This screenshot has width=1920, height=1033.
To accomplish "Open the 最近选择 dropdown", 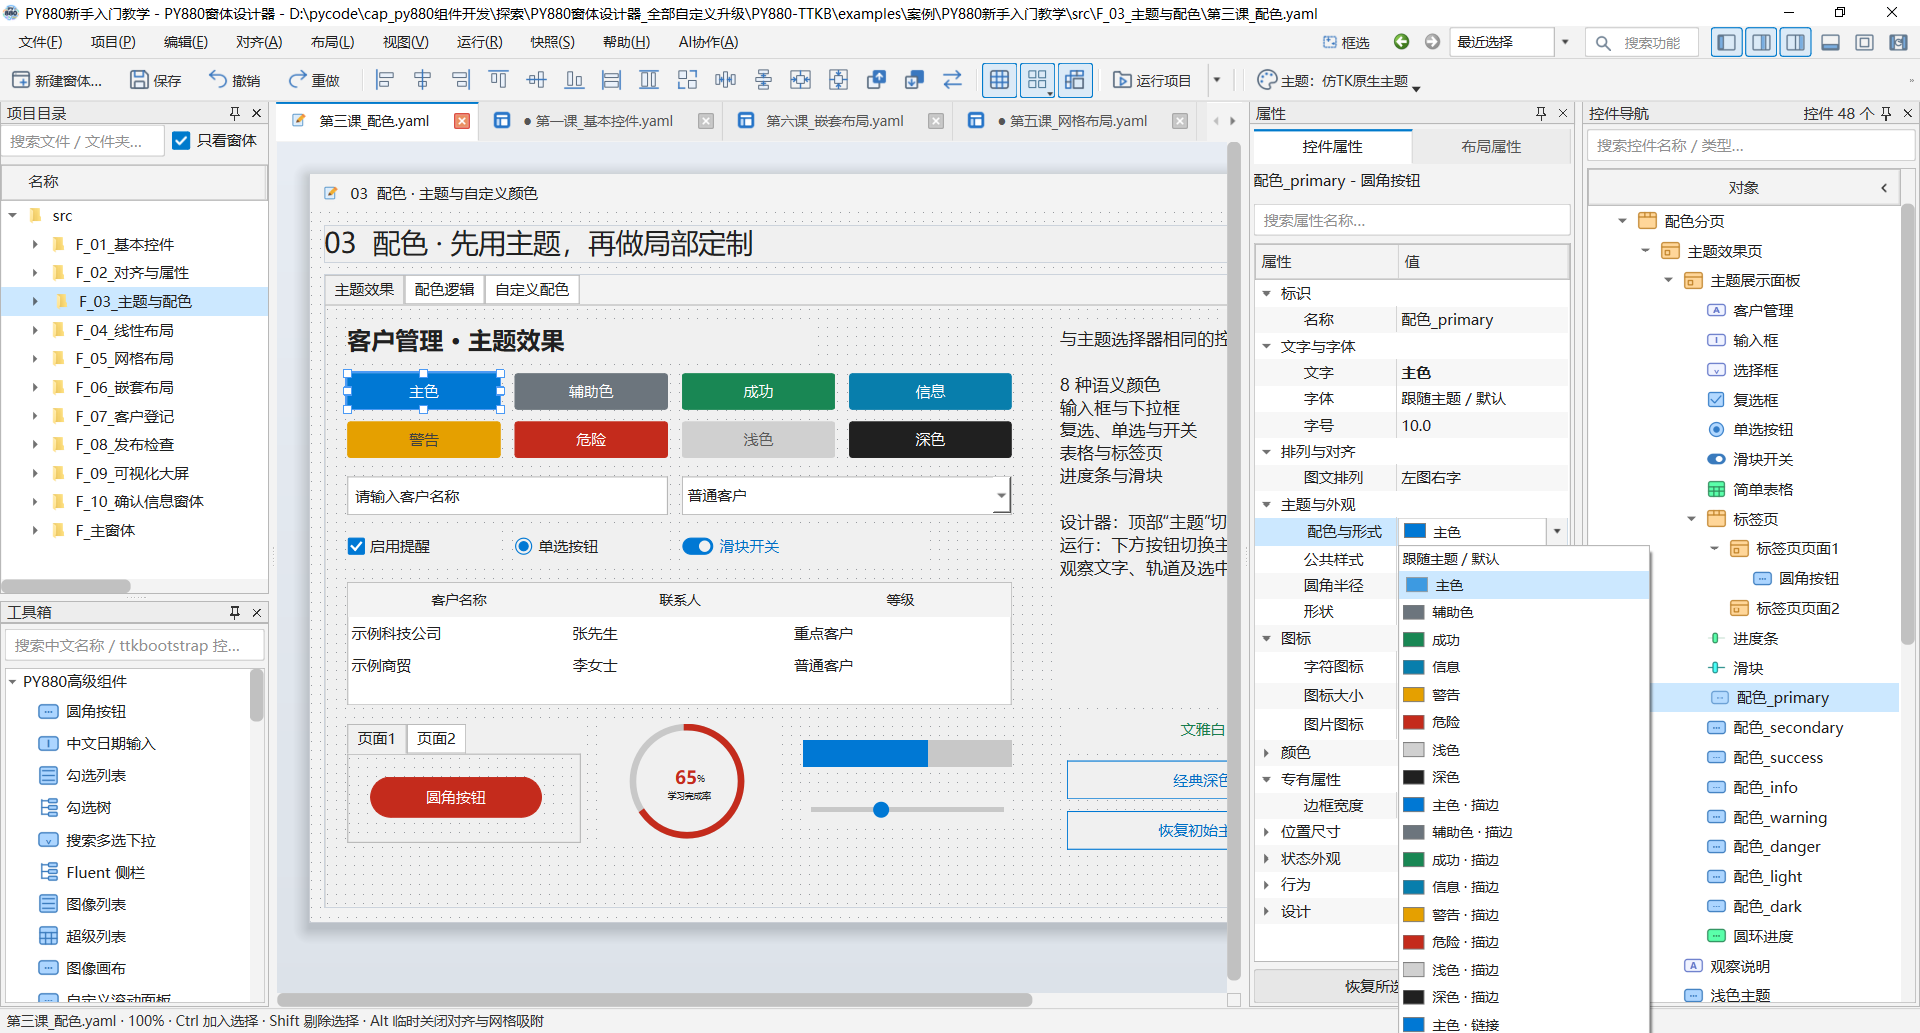I will (x=1566, y=42).
